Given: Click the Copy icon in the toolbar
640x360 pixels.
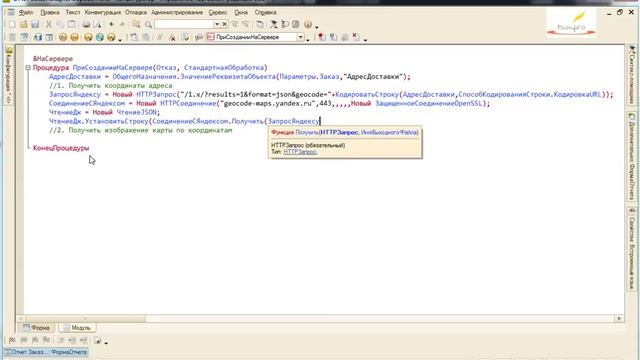Looking at the screenshot, I should tap(60, 24).
